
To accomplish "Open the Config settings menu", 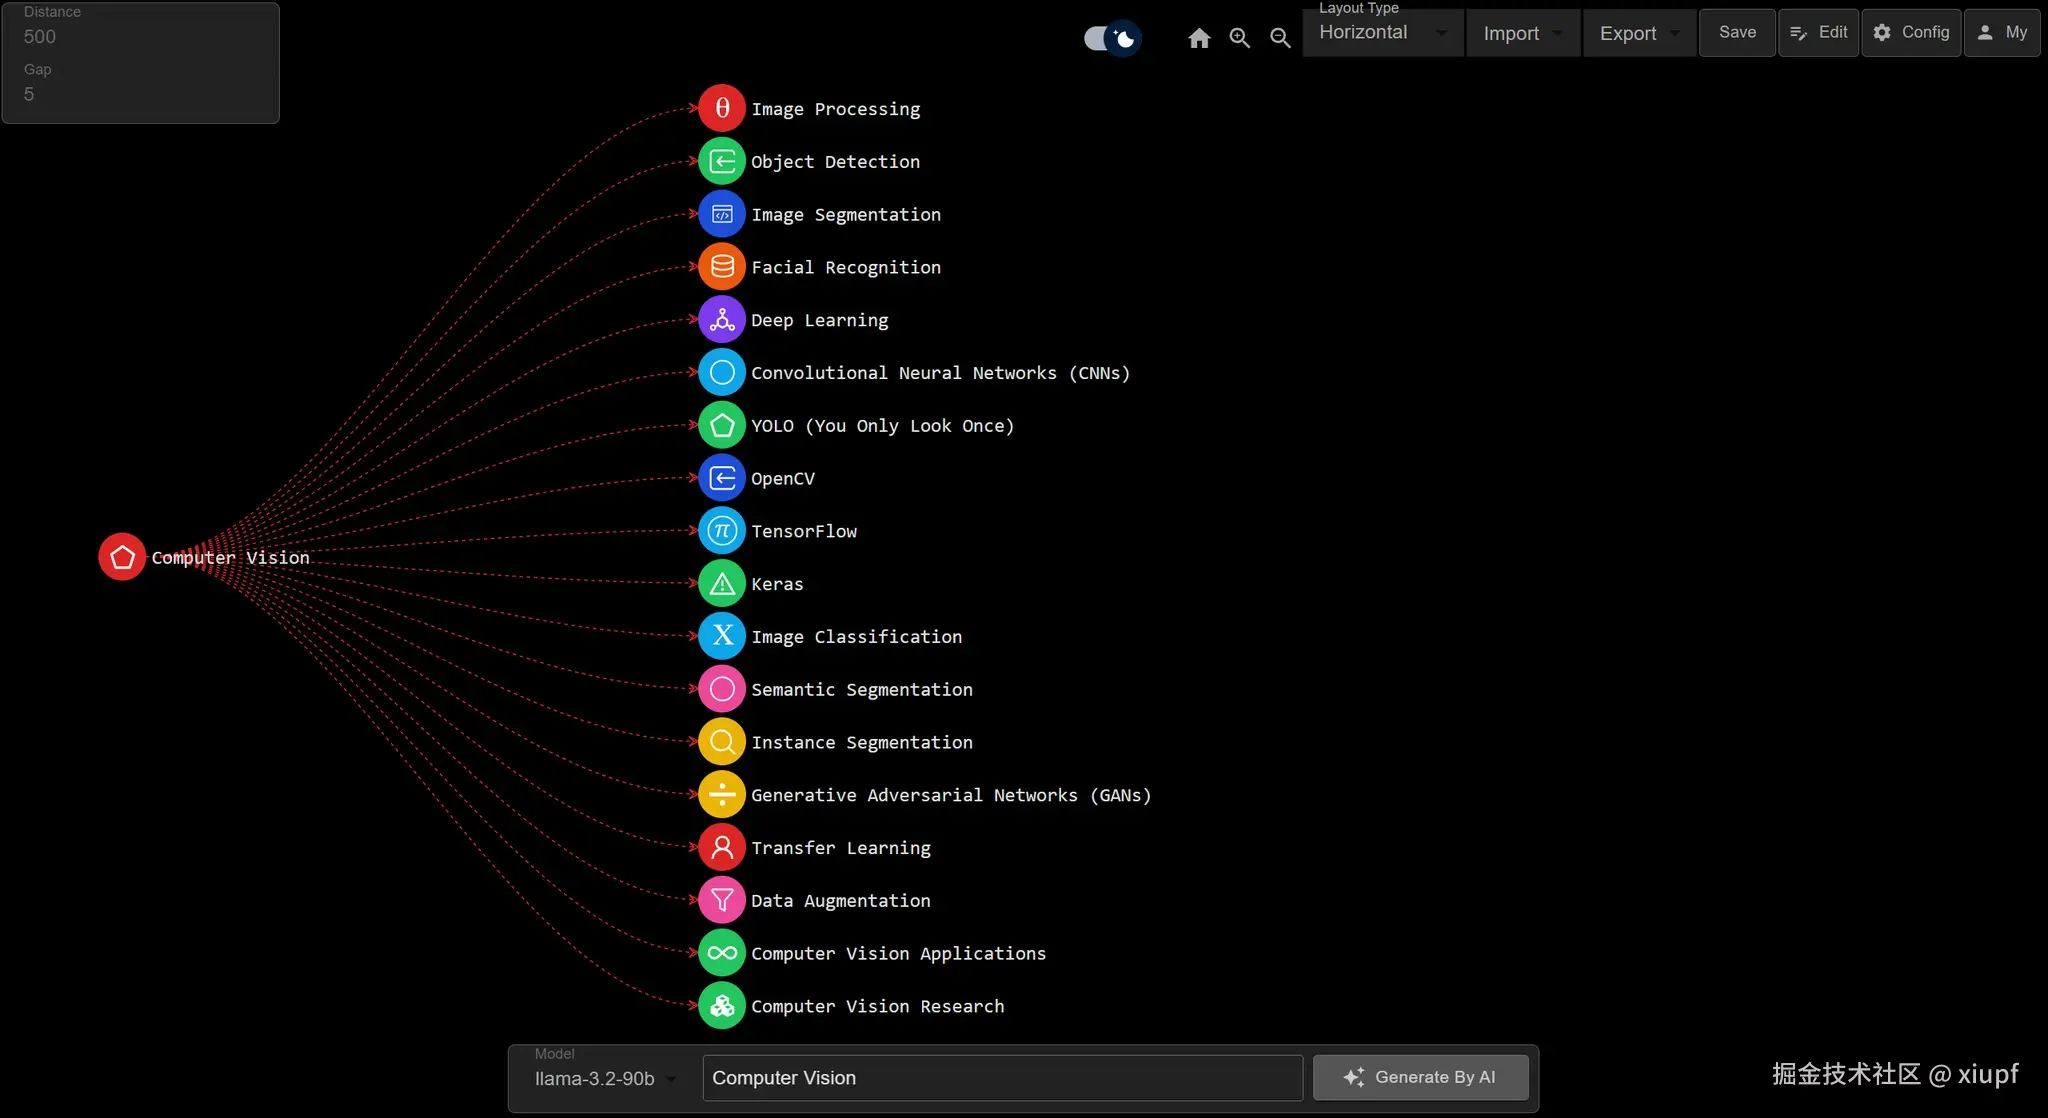I will click(1911, 33).
